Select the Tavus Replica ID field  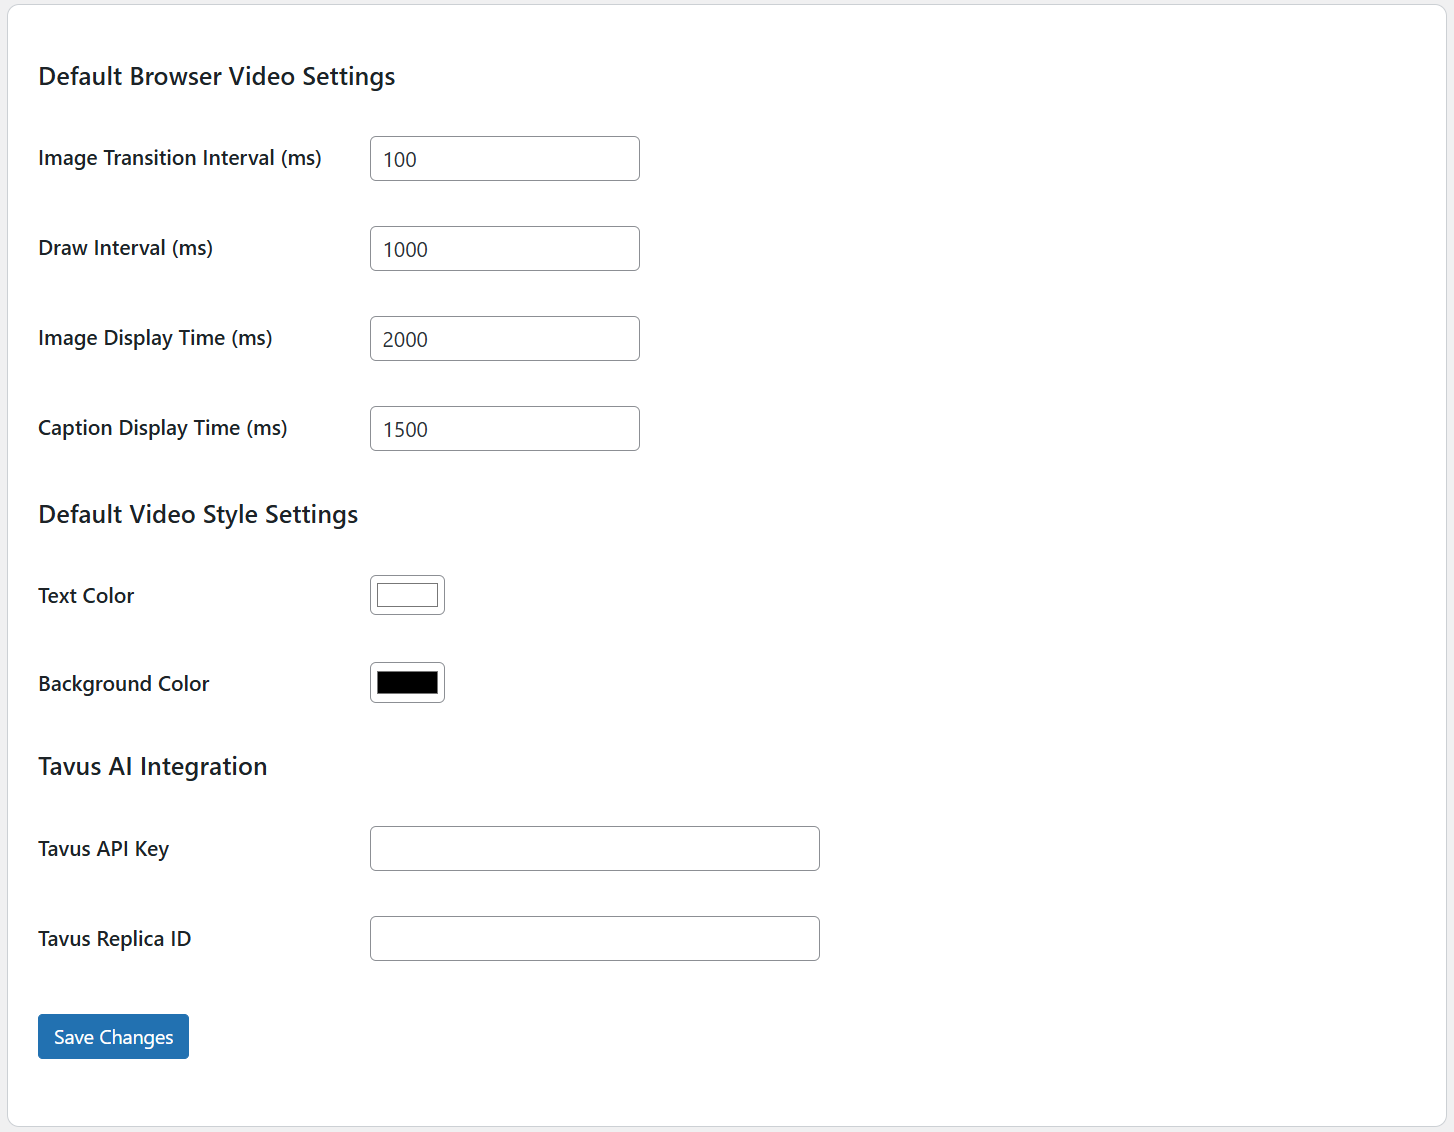[x=594, y=938]
